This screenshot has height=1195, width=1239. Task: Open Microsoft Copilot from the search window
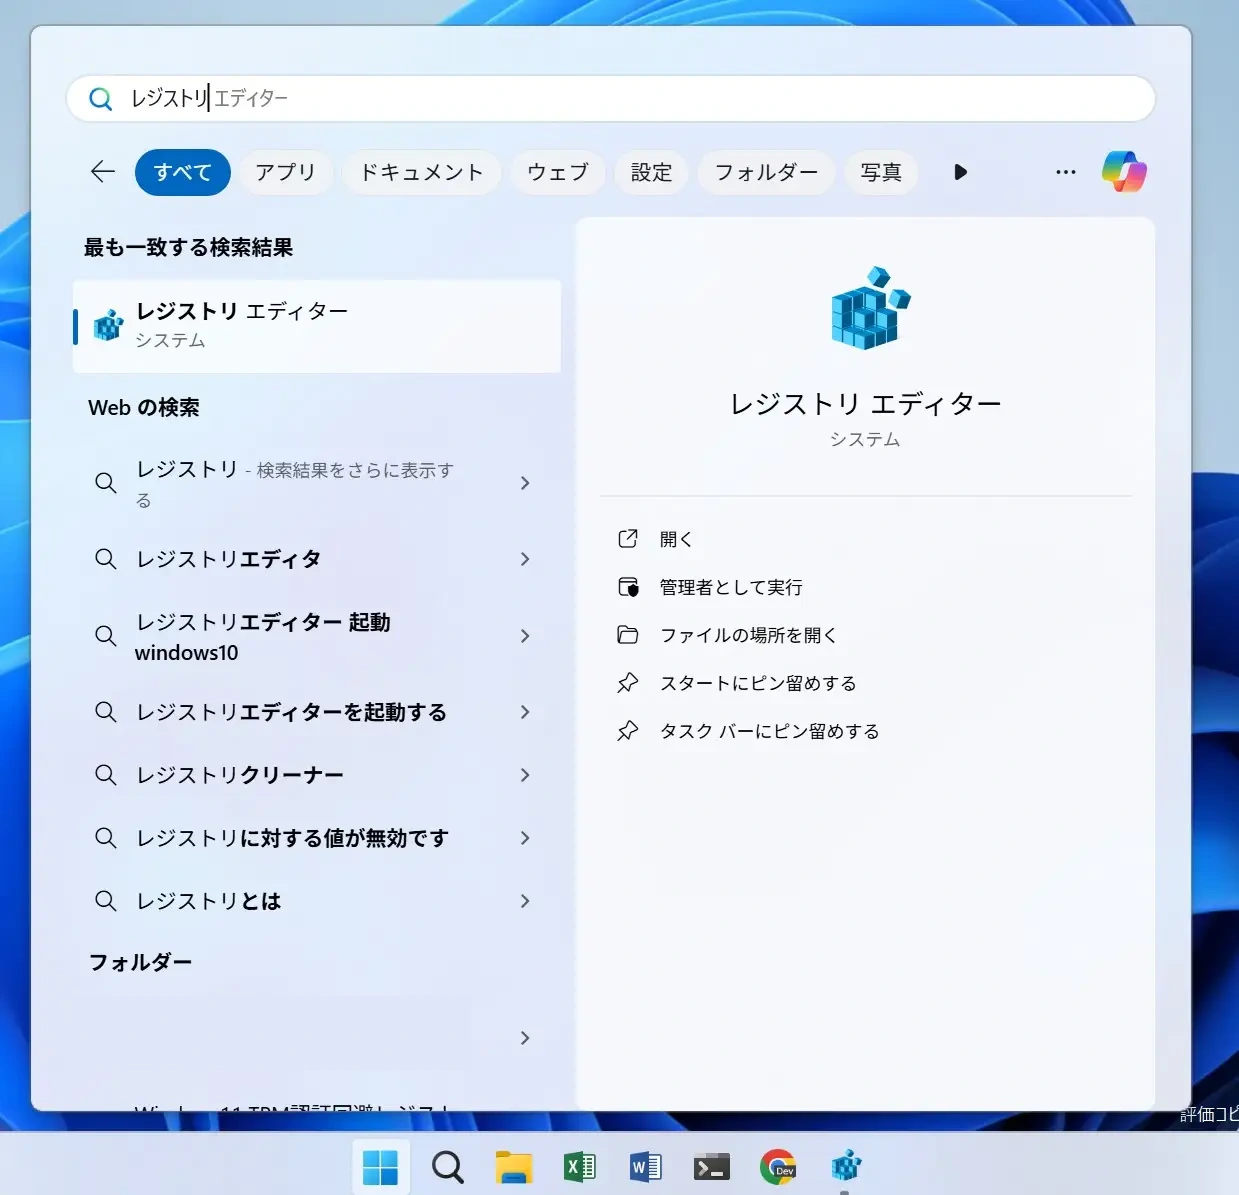pyautogui.click(x=1124, y=171)
